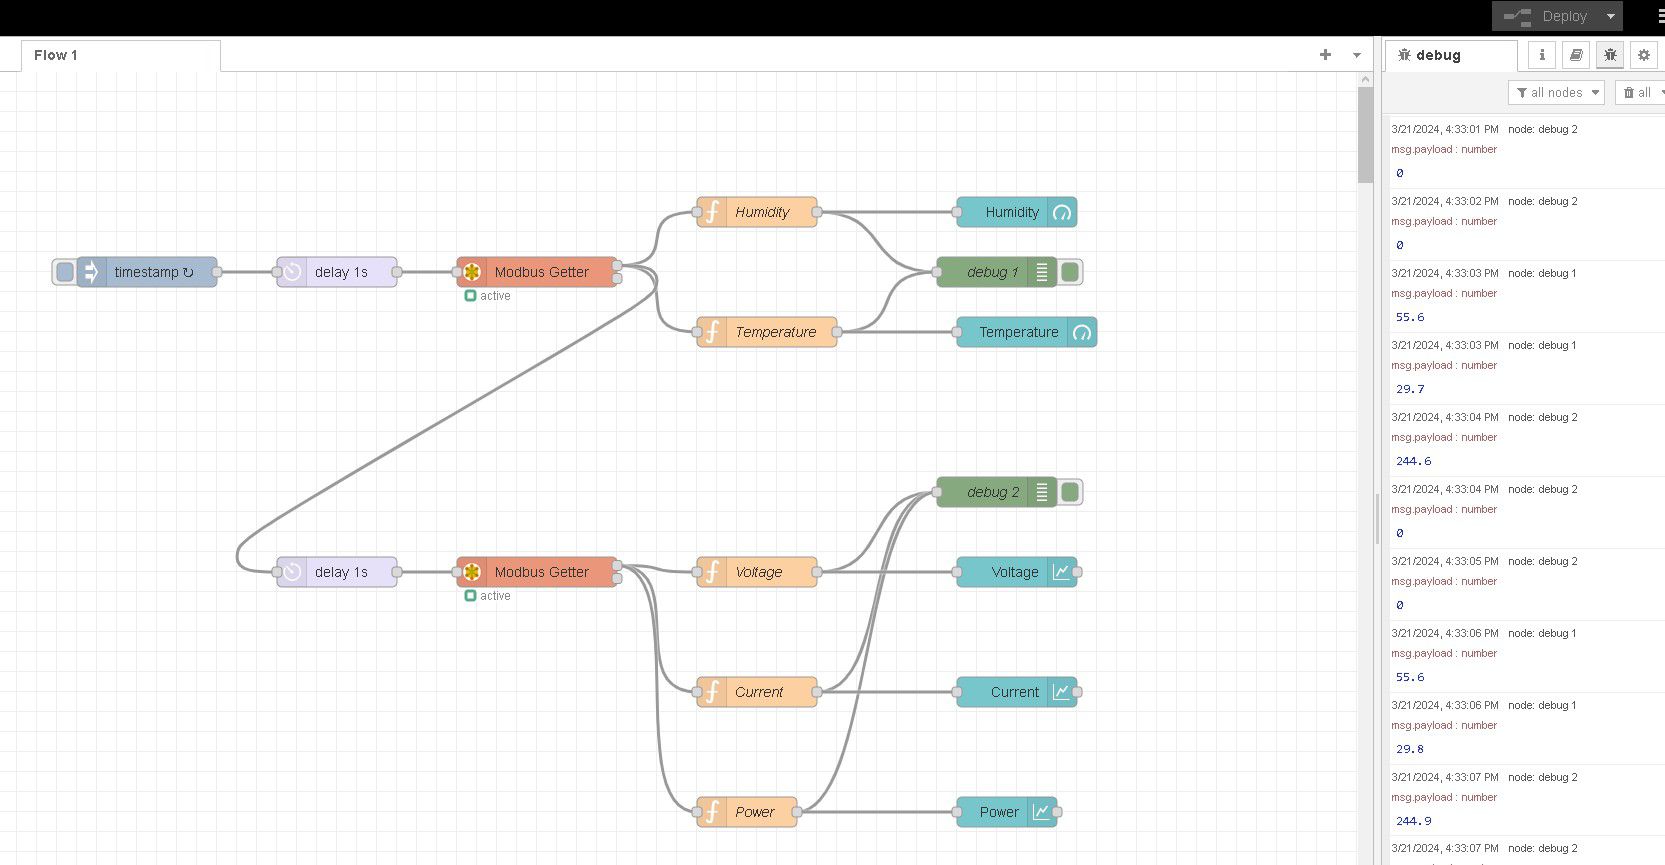Add a new flow with plus button
Screen dimensions: 1665x865
[x=1325, y=55]
